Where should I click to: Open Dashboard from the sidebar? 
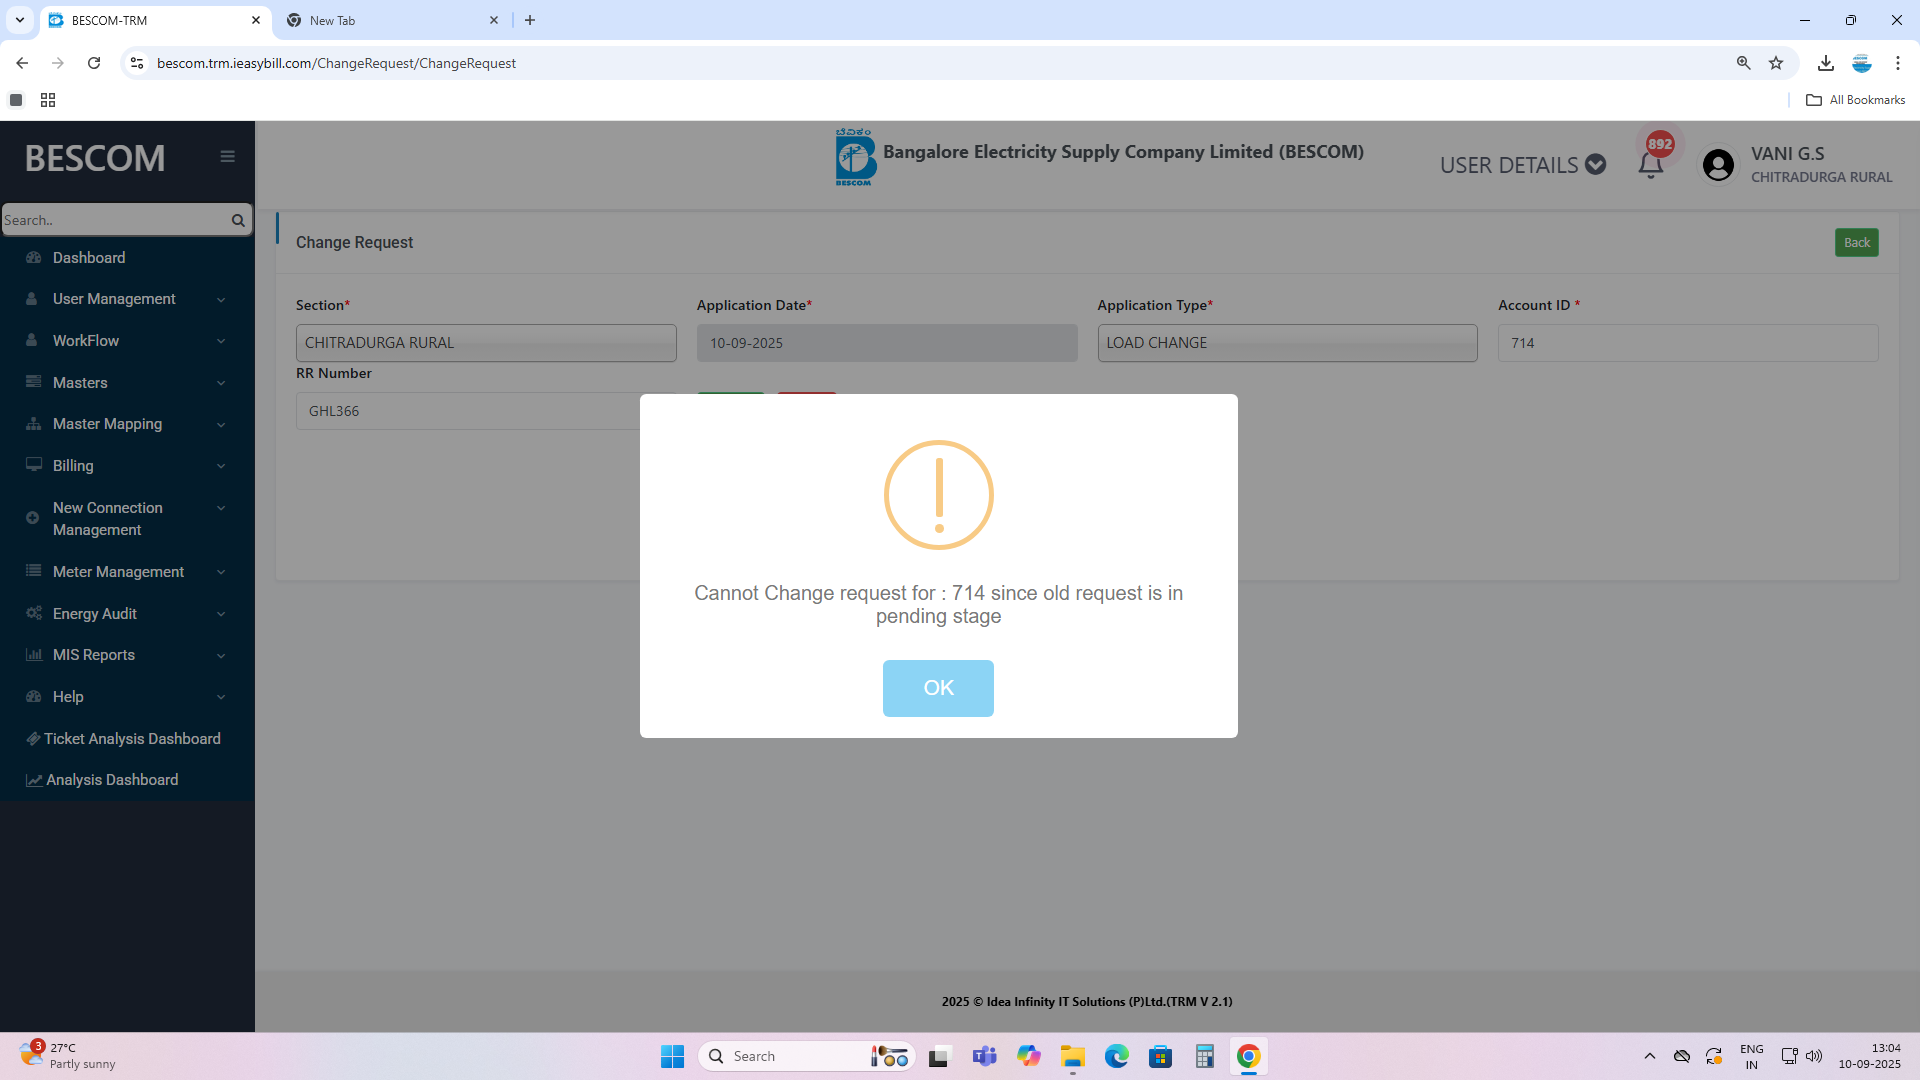pyautogui.click(x=89, y=258)
